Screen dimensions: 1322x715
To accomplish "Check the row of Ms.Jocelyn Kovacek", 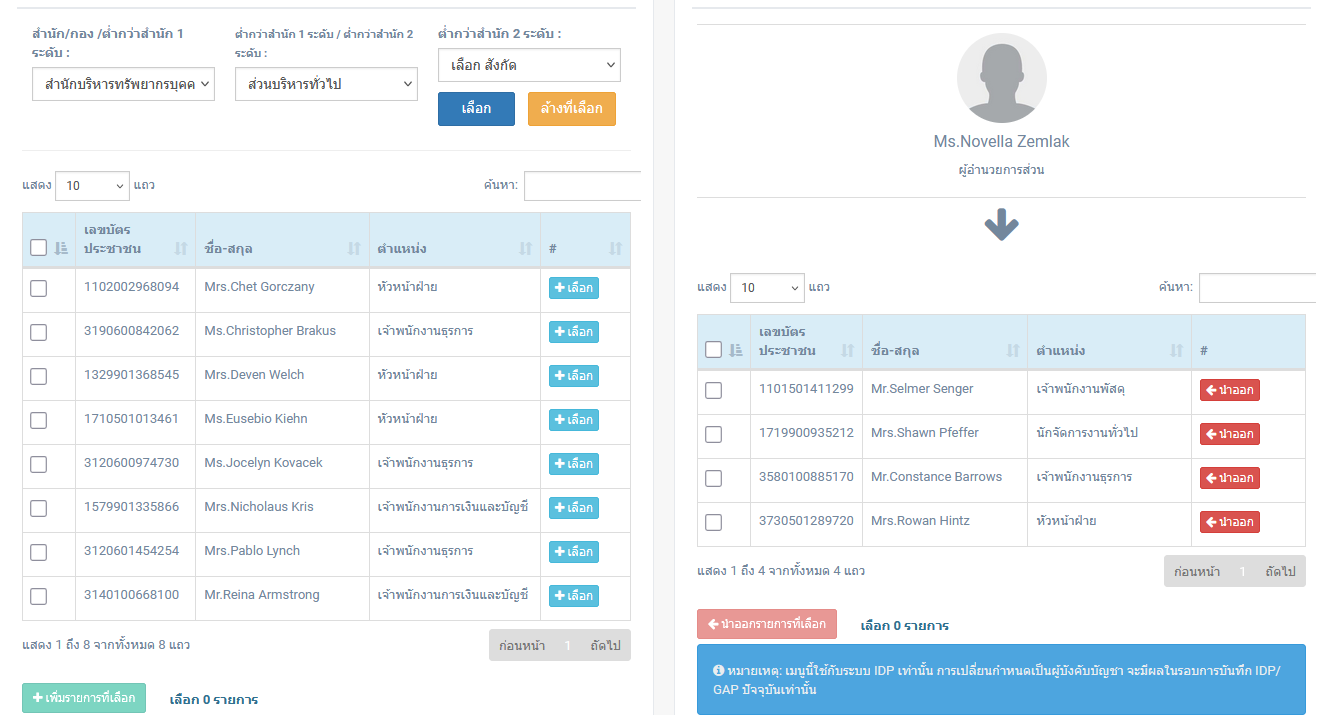I will click(38, 464).
